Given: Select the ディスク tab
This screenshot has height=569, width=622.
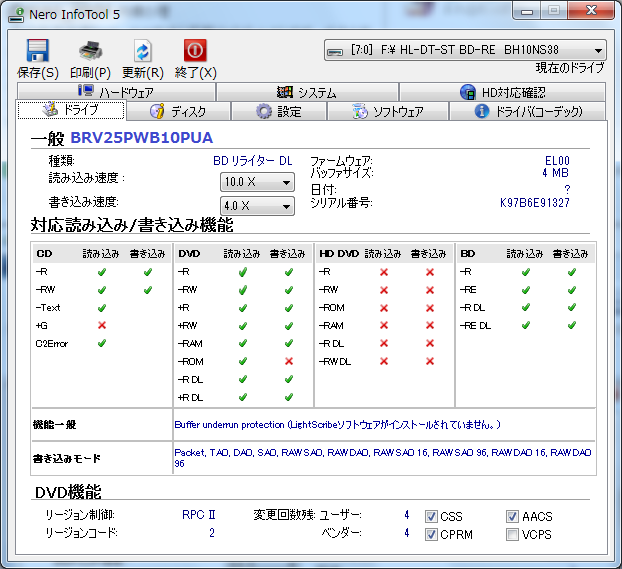Looking at the screenshot, I should coord(178,111).
